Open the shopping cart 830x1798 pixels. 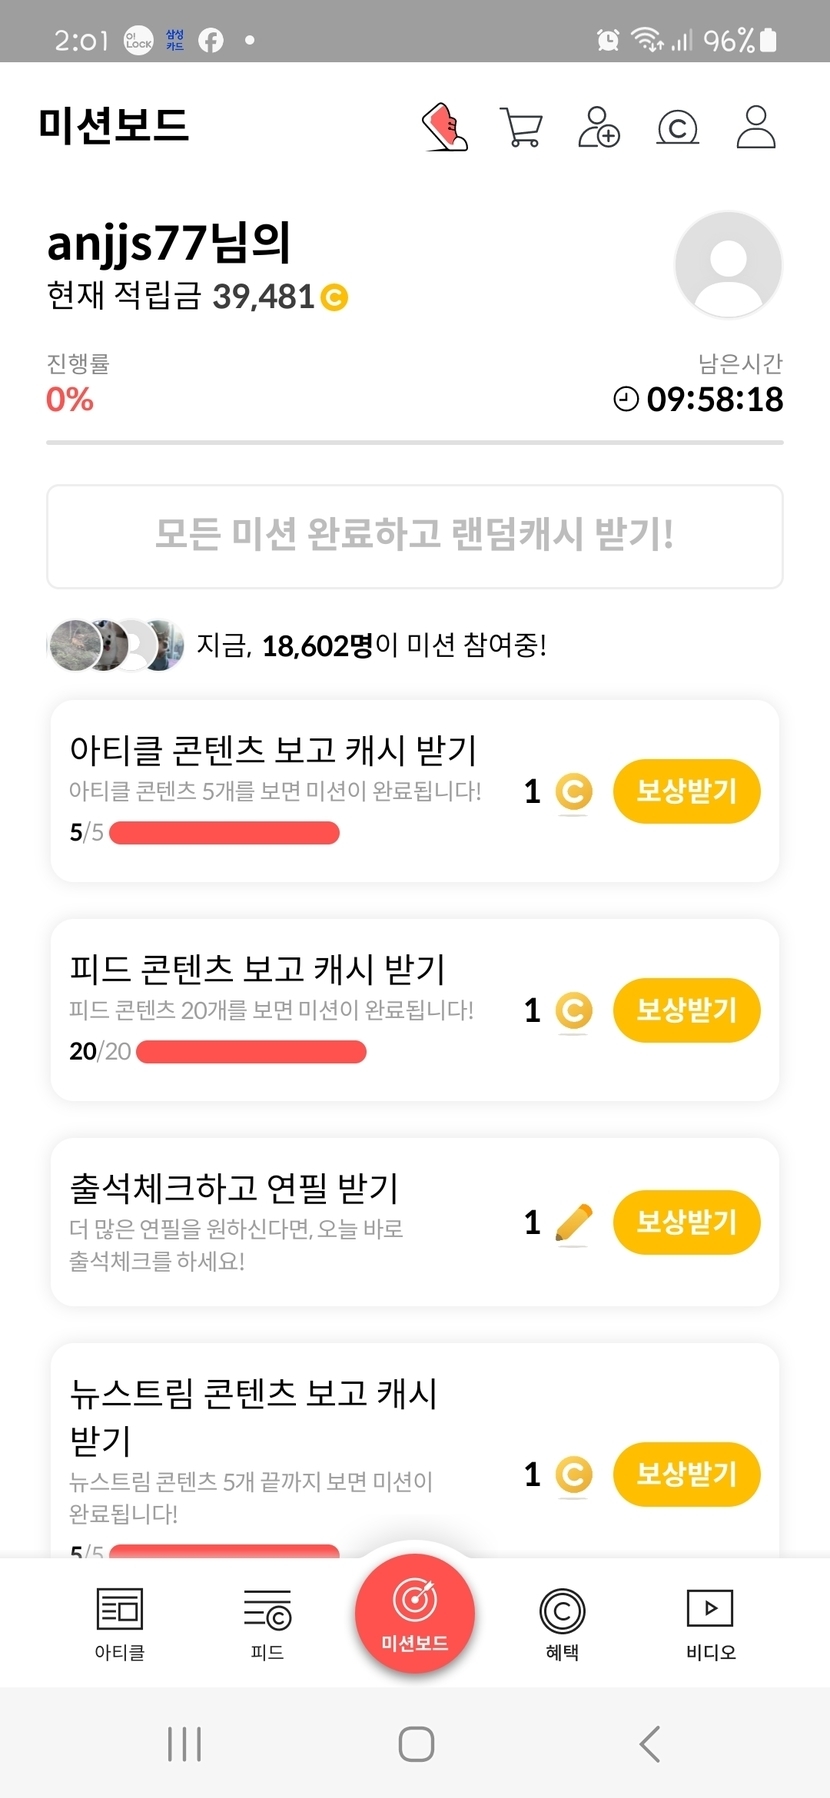tap(521, 127)
